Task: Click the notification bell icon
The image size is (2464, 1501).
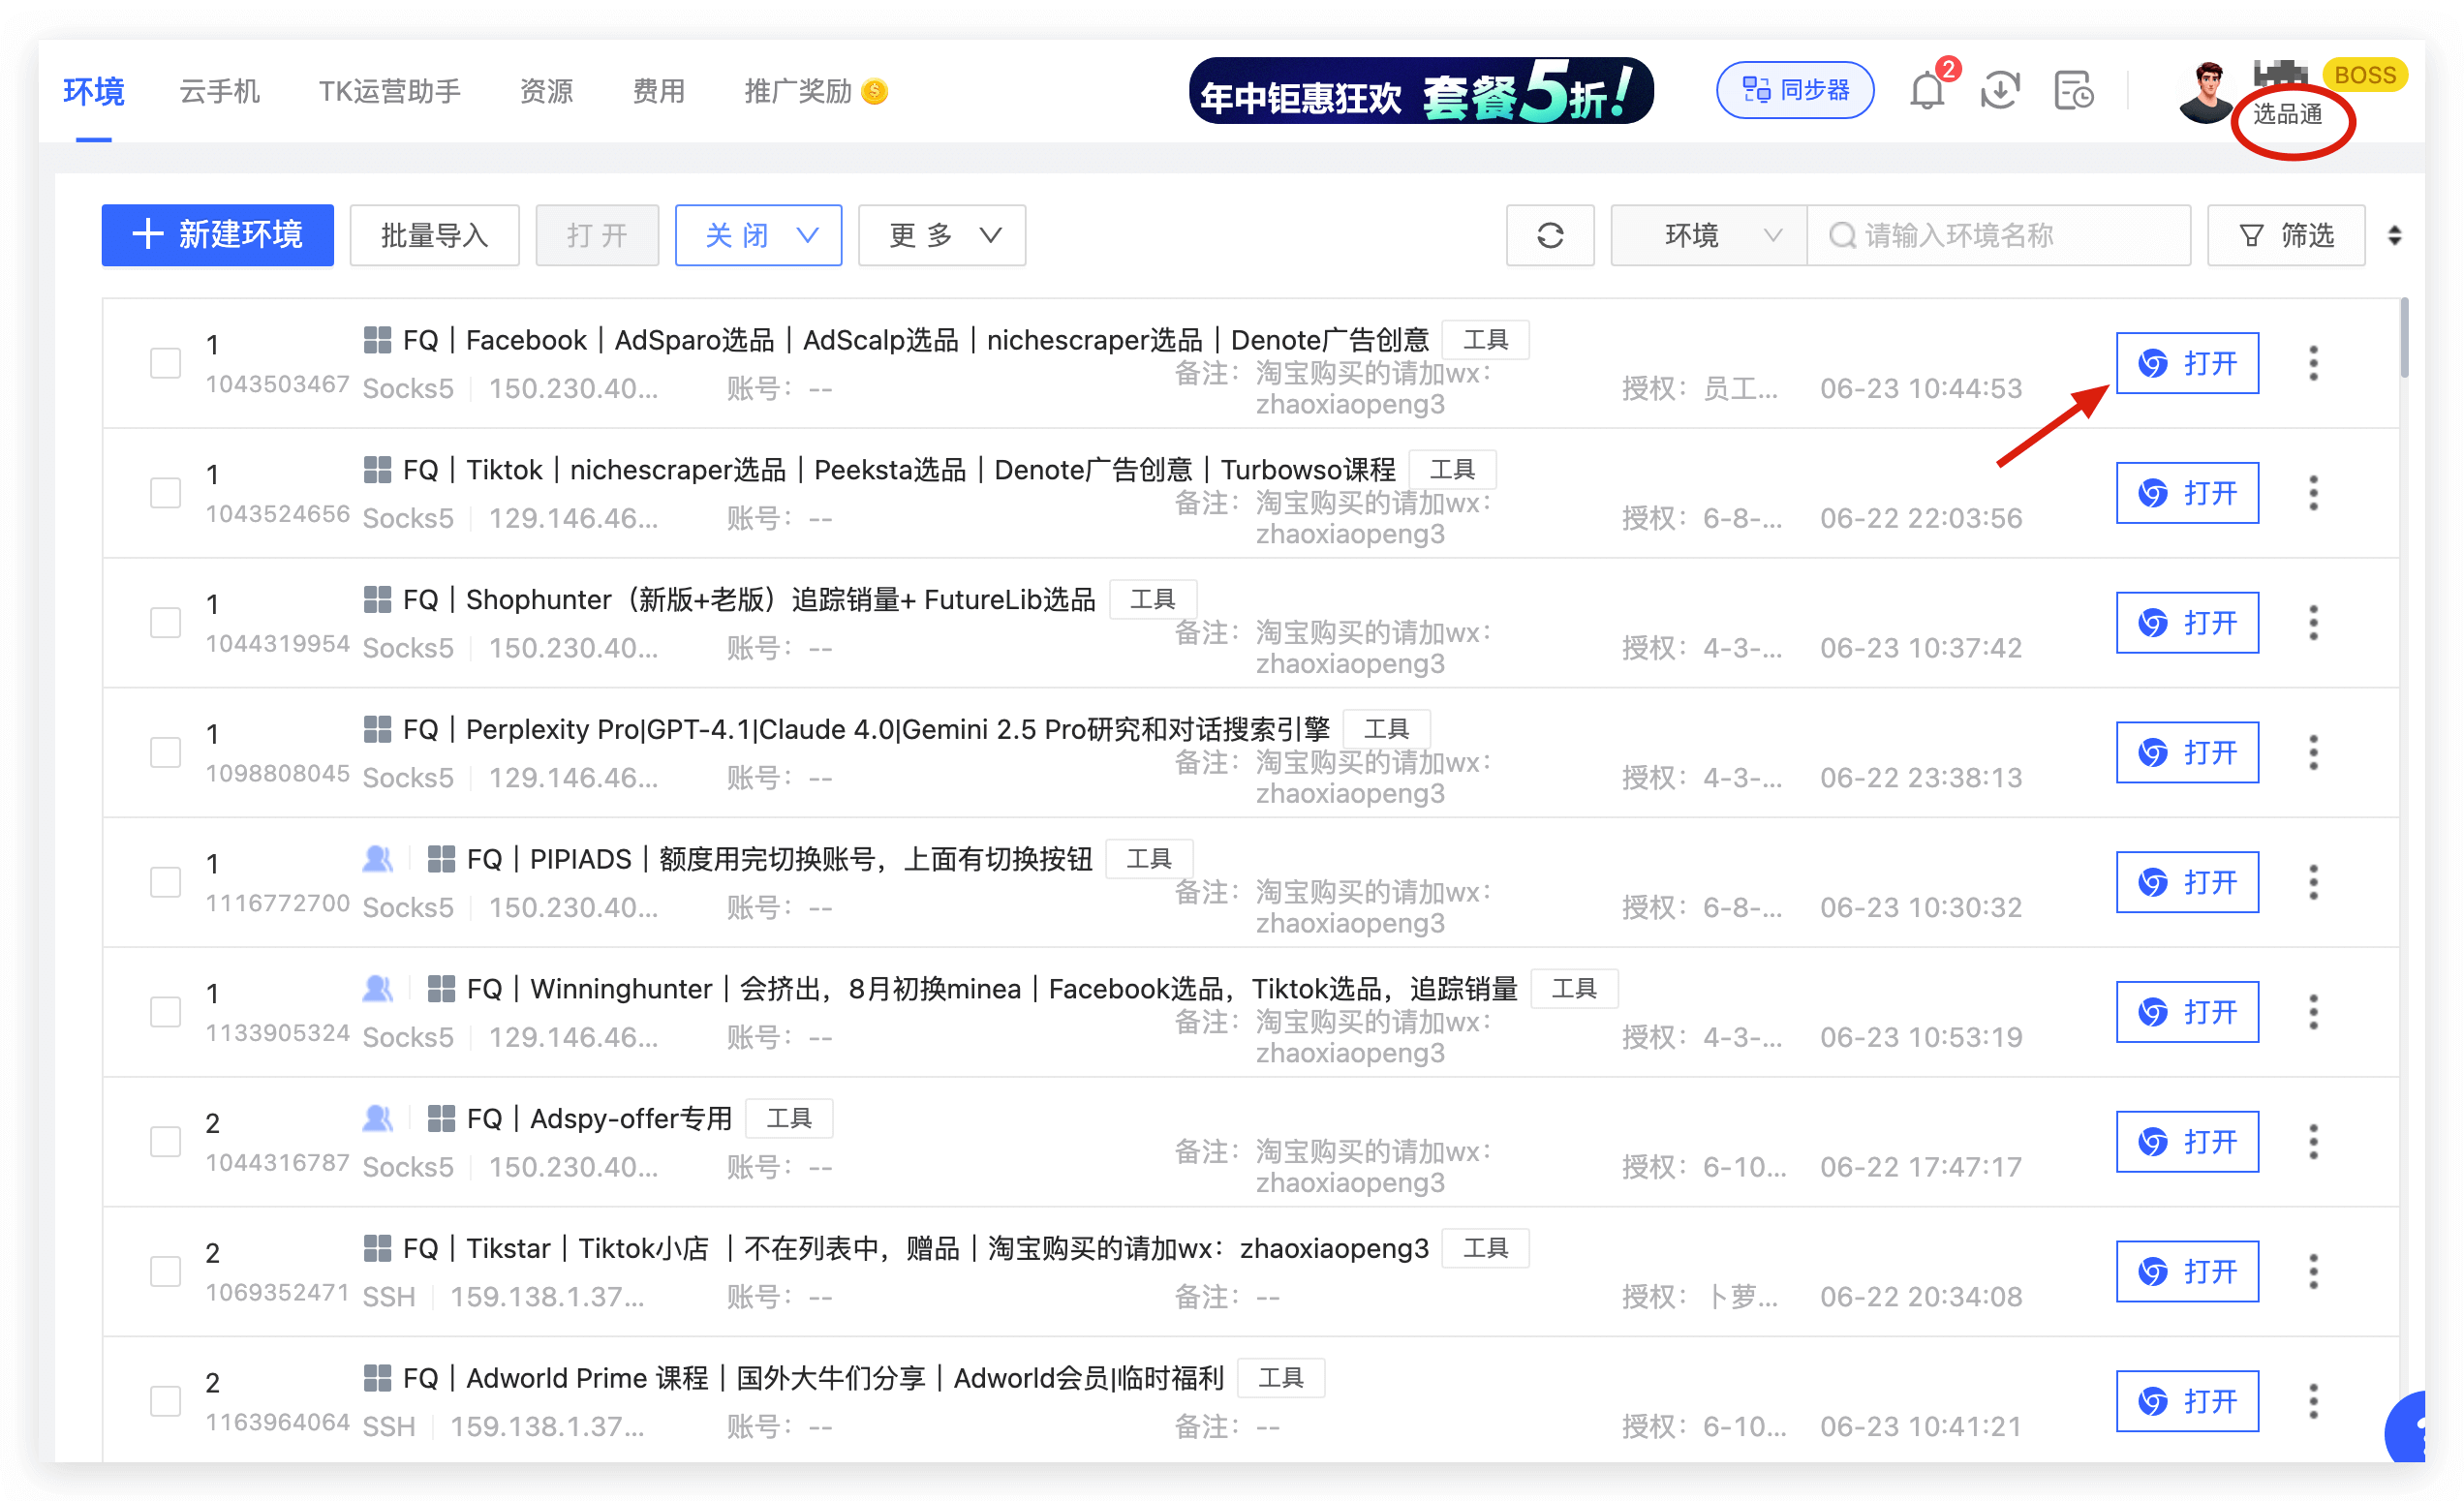Action: [x=1926, y=91]
